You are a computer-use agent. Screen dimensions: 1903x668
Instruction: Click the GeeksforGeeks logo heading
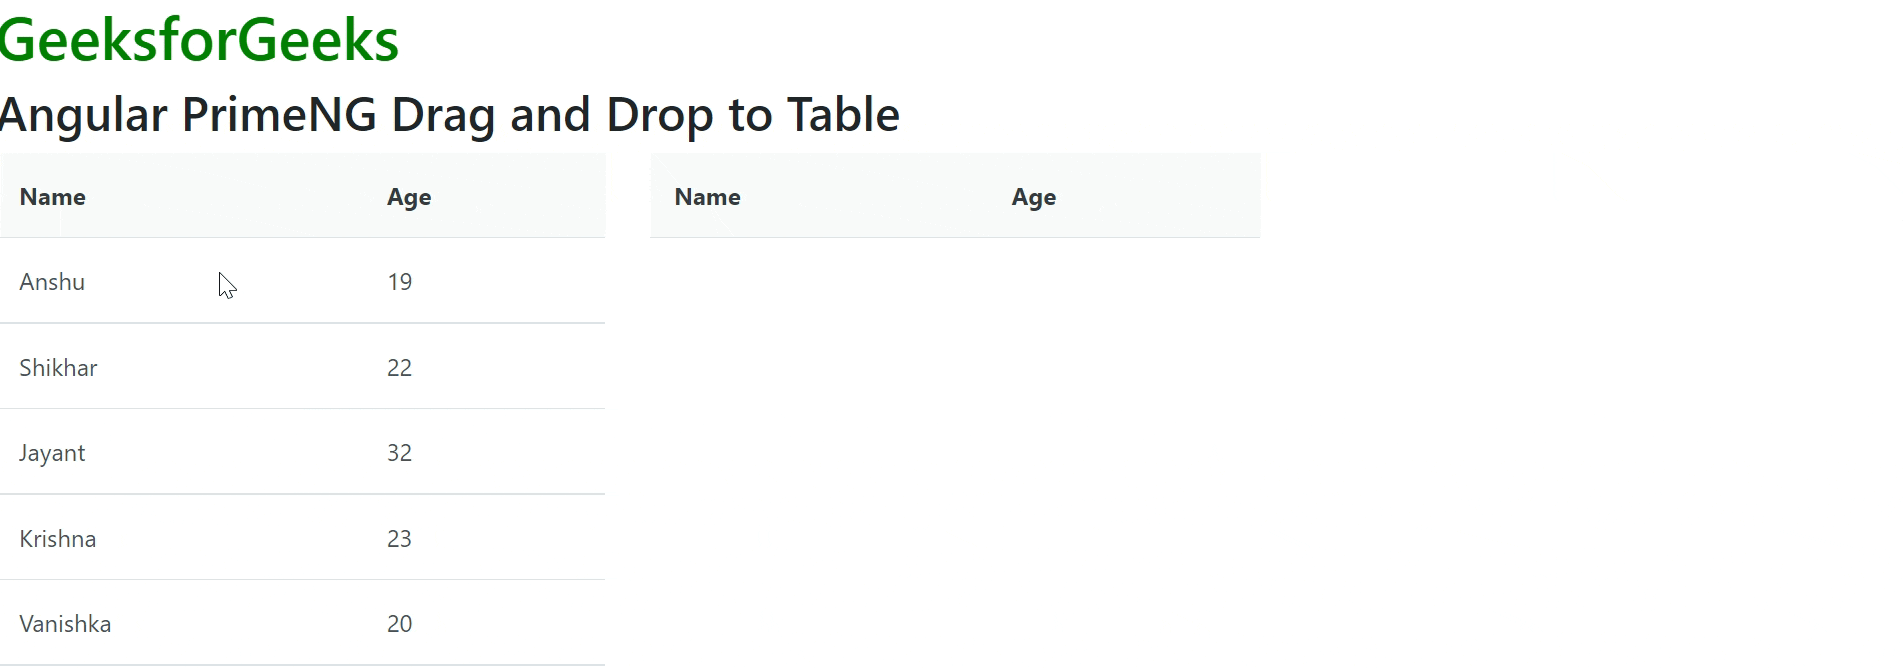click(199, 38)
